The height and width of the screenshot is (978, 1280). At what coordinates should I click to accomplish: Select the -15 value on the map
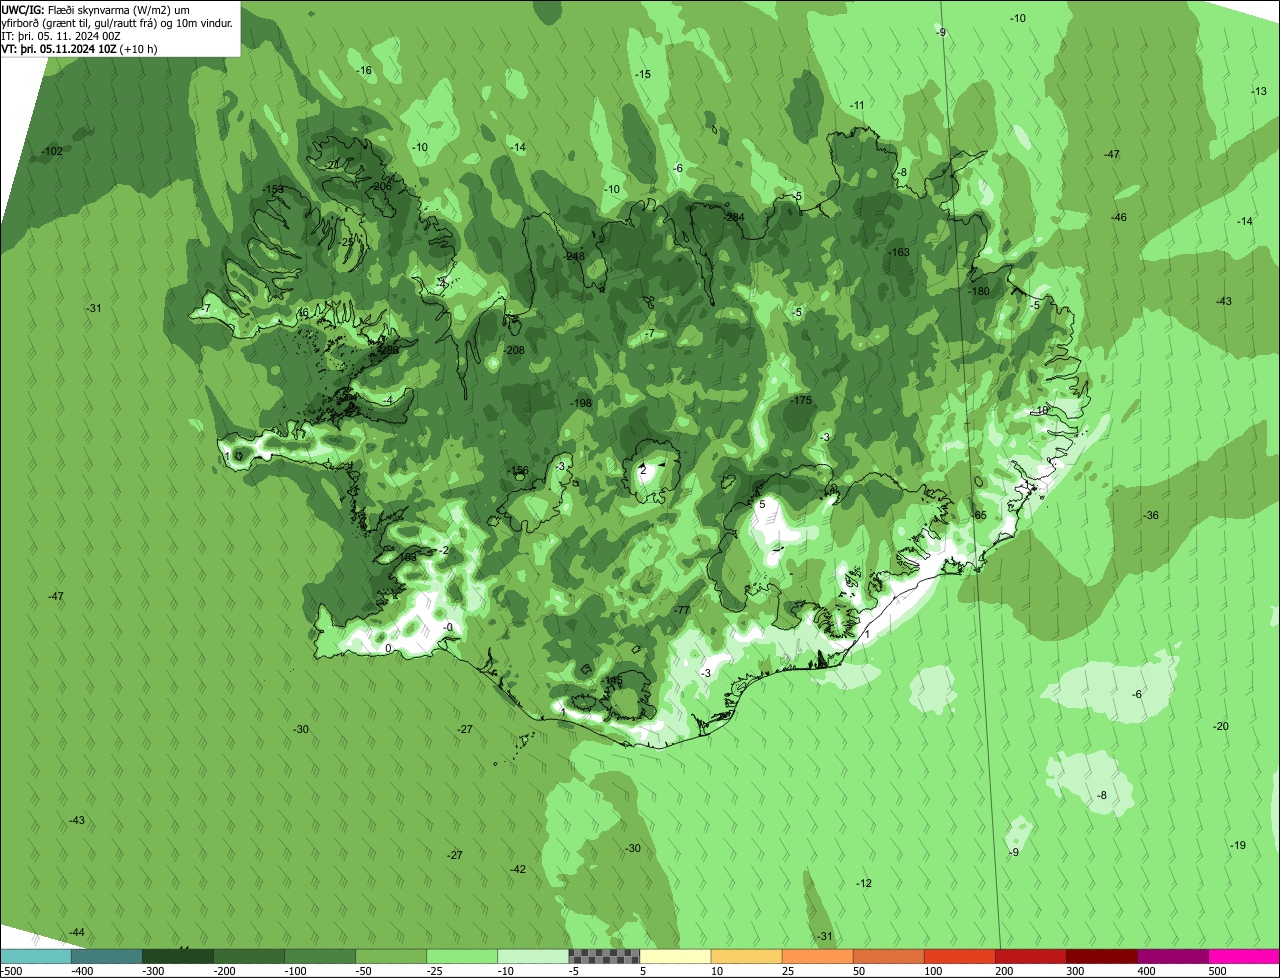point(643,74)
